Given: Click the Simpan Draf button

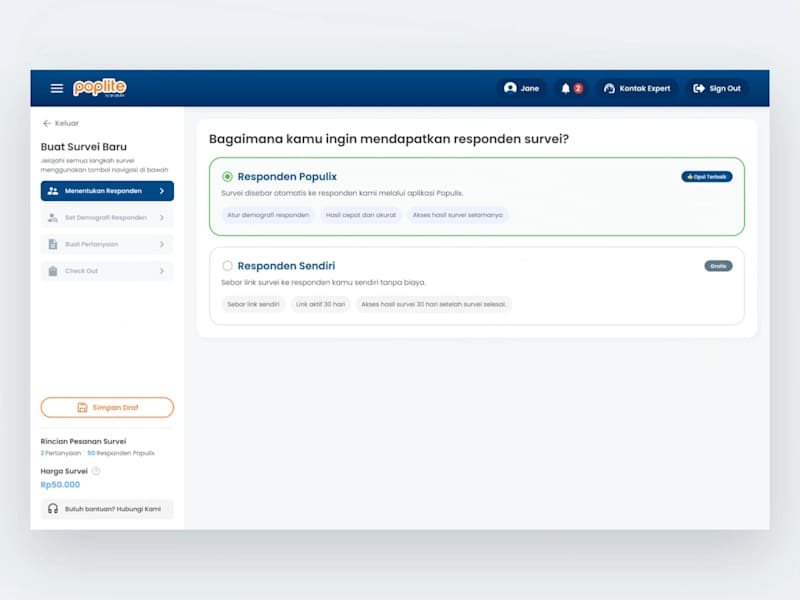Looking at the screenshot, I should tap(107, 408).
